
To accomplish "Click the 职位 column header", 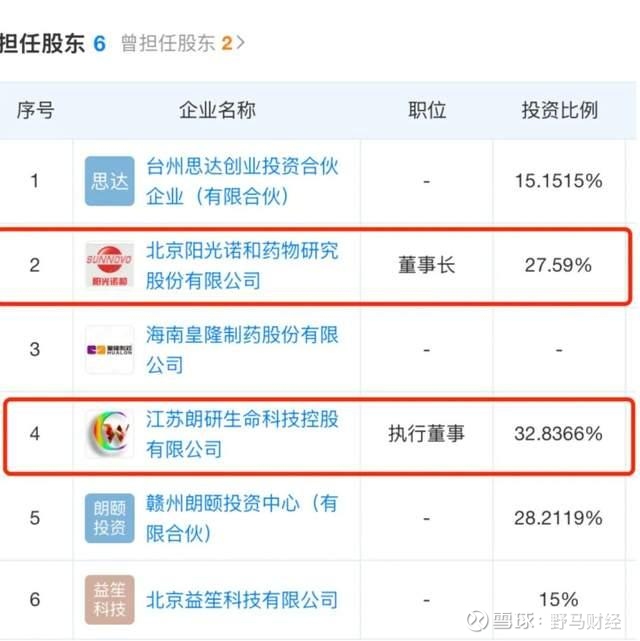I will (427, 109).
